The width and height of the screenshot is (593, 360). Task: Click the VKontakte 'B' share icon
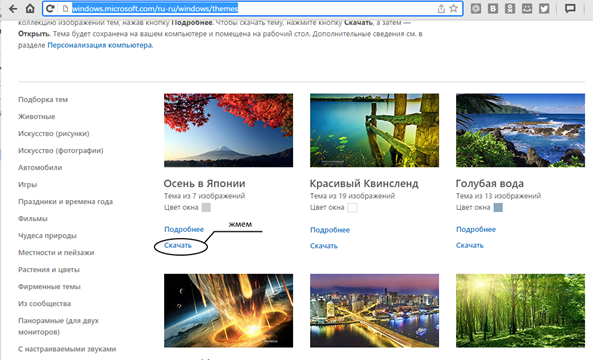(x=493, y=8)
